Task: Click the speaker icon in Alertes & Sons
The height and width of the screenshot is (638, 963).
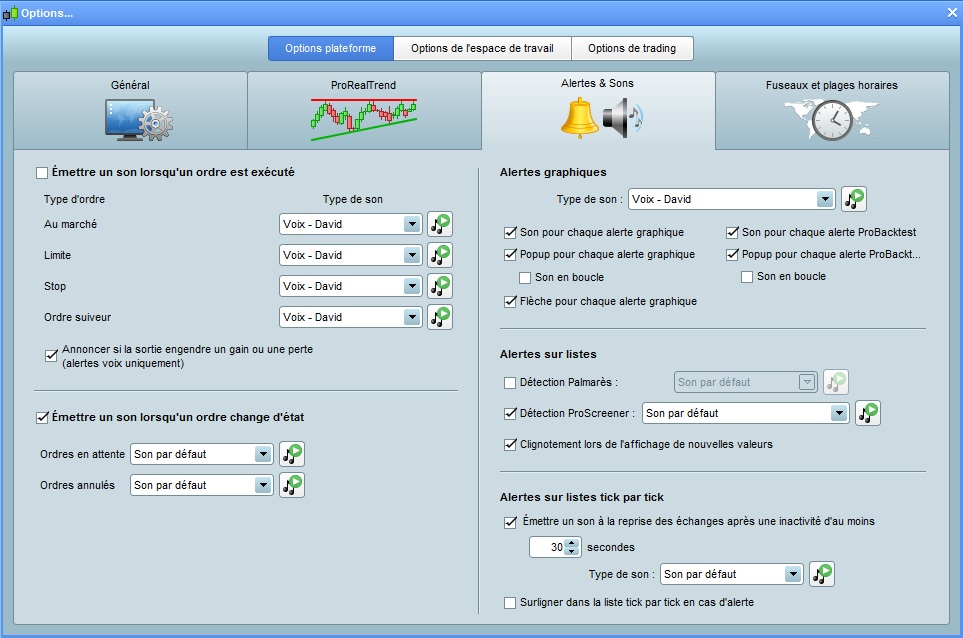Action: (x=622, y=118)
